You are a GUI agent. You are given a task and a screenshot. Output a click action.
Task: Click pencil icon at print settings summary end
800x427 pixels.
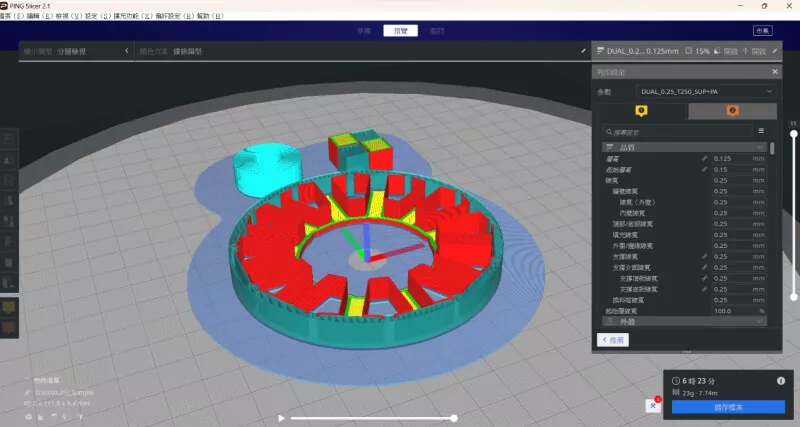pyautogui.click(x=774, y=51)
